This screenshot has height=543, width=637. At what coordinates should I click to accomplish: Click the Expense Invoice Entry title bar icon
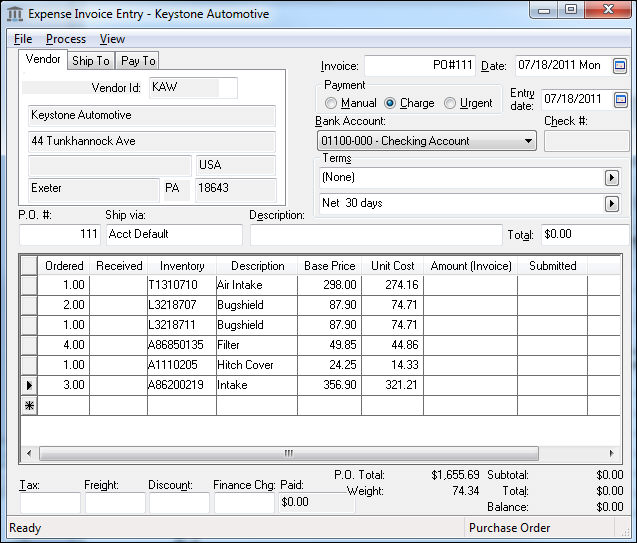point(15,14)
